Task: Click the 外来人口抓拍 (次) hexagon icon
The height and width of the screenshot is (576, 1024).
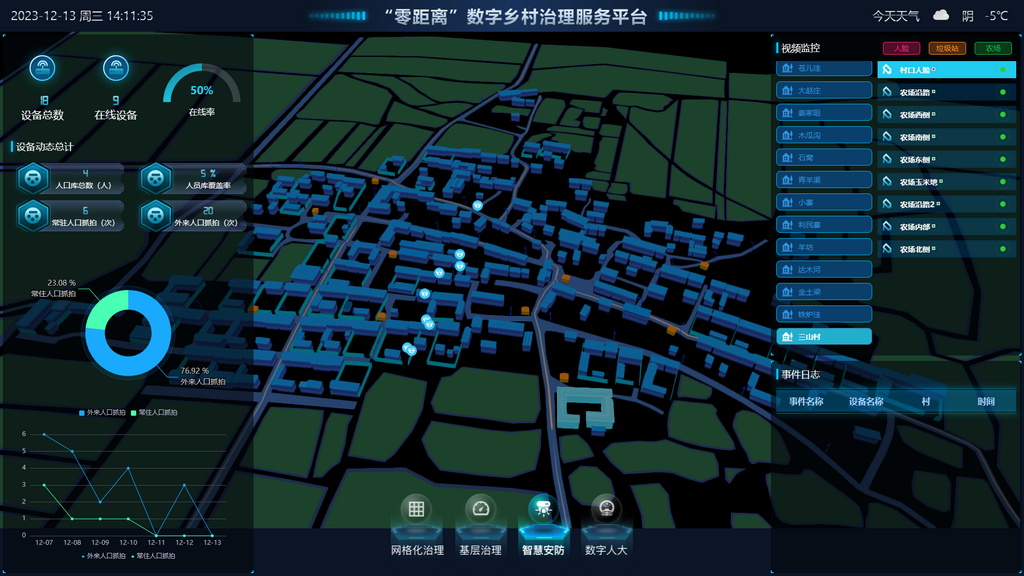Action: tap(155, 216)
